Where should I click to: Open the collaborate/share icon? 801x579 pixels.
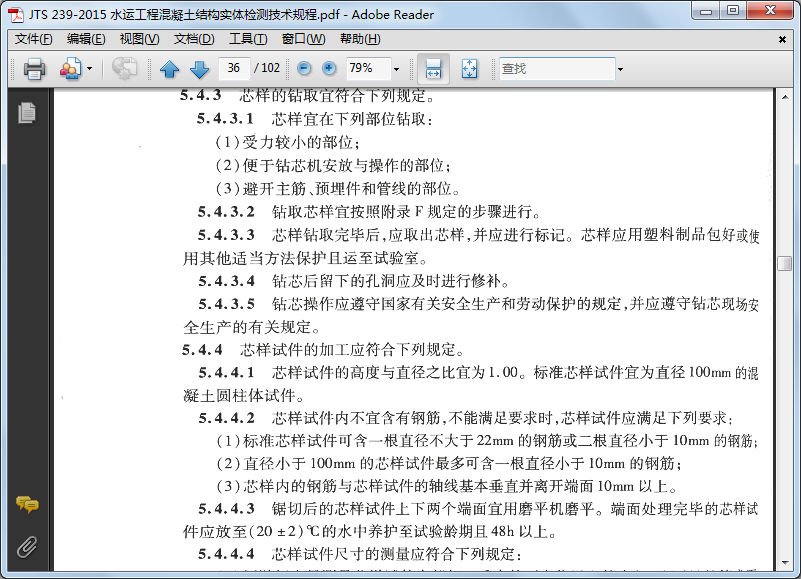[70, 68]
